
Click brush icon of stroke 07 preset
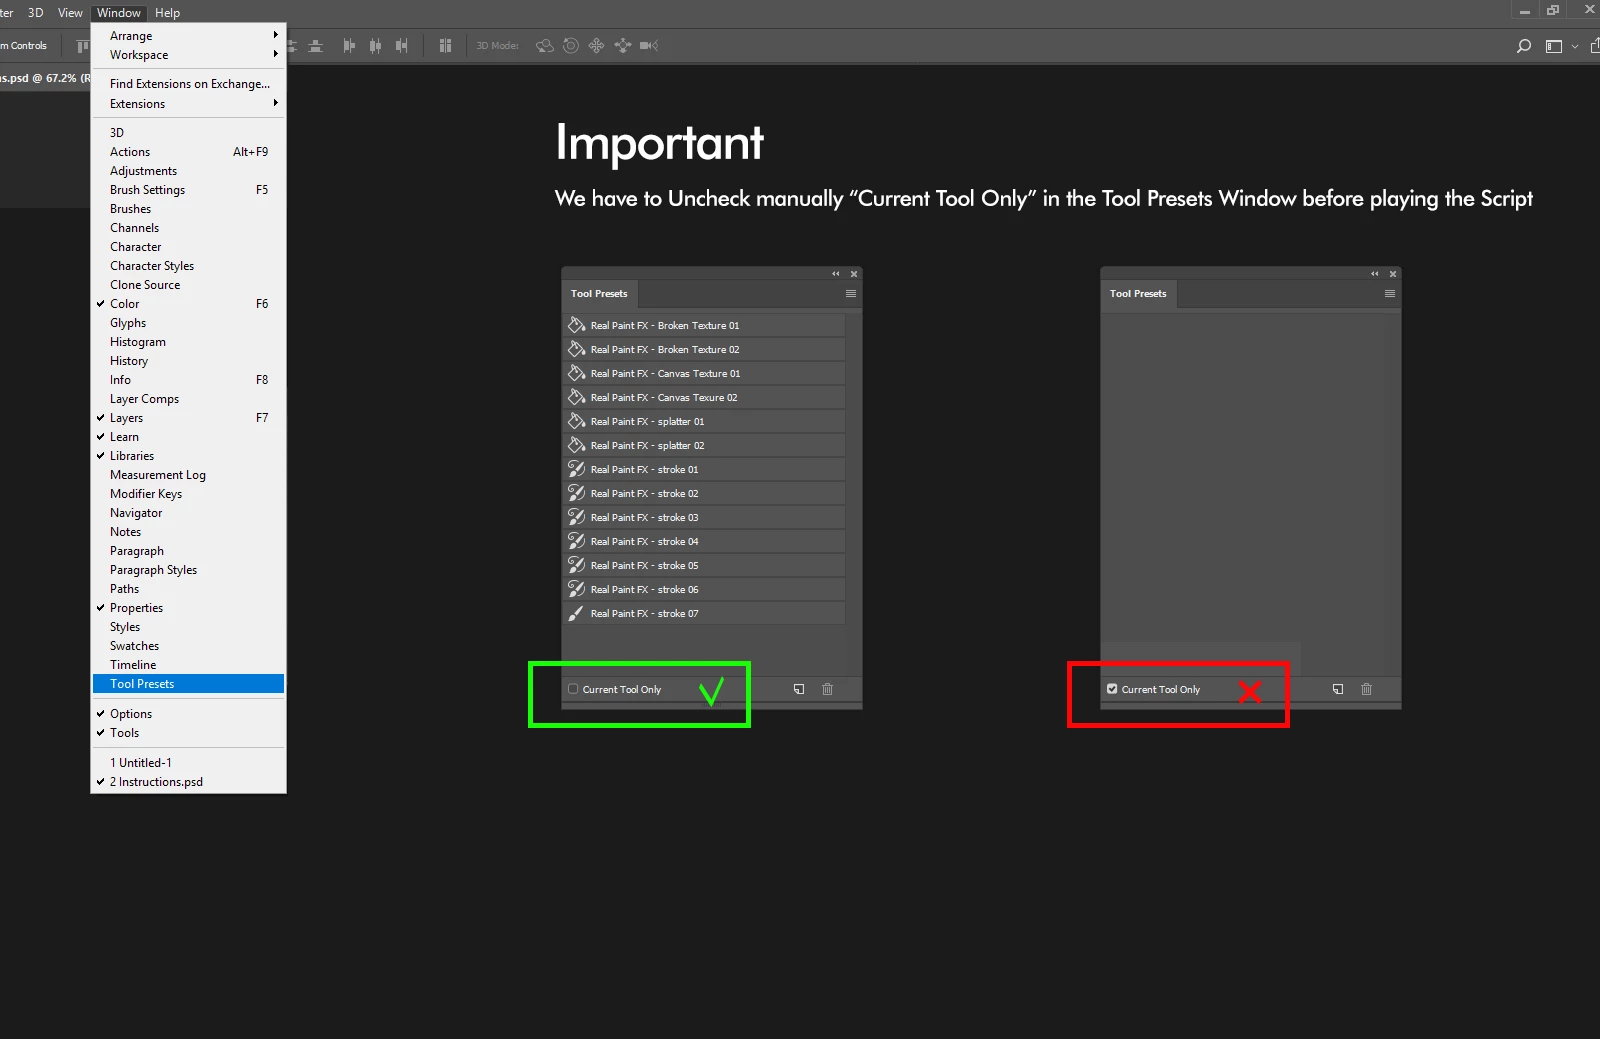pyautogui.click(x=576, y=613)
